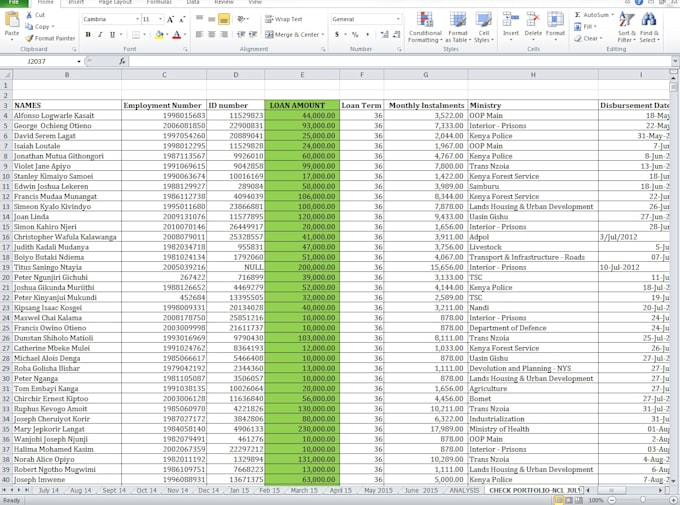Click the Delete cells icon
The image size is (680, 505).
pos(533,20)
